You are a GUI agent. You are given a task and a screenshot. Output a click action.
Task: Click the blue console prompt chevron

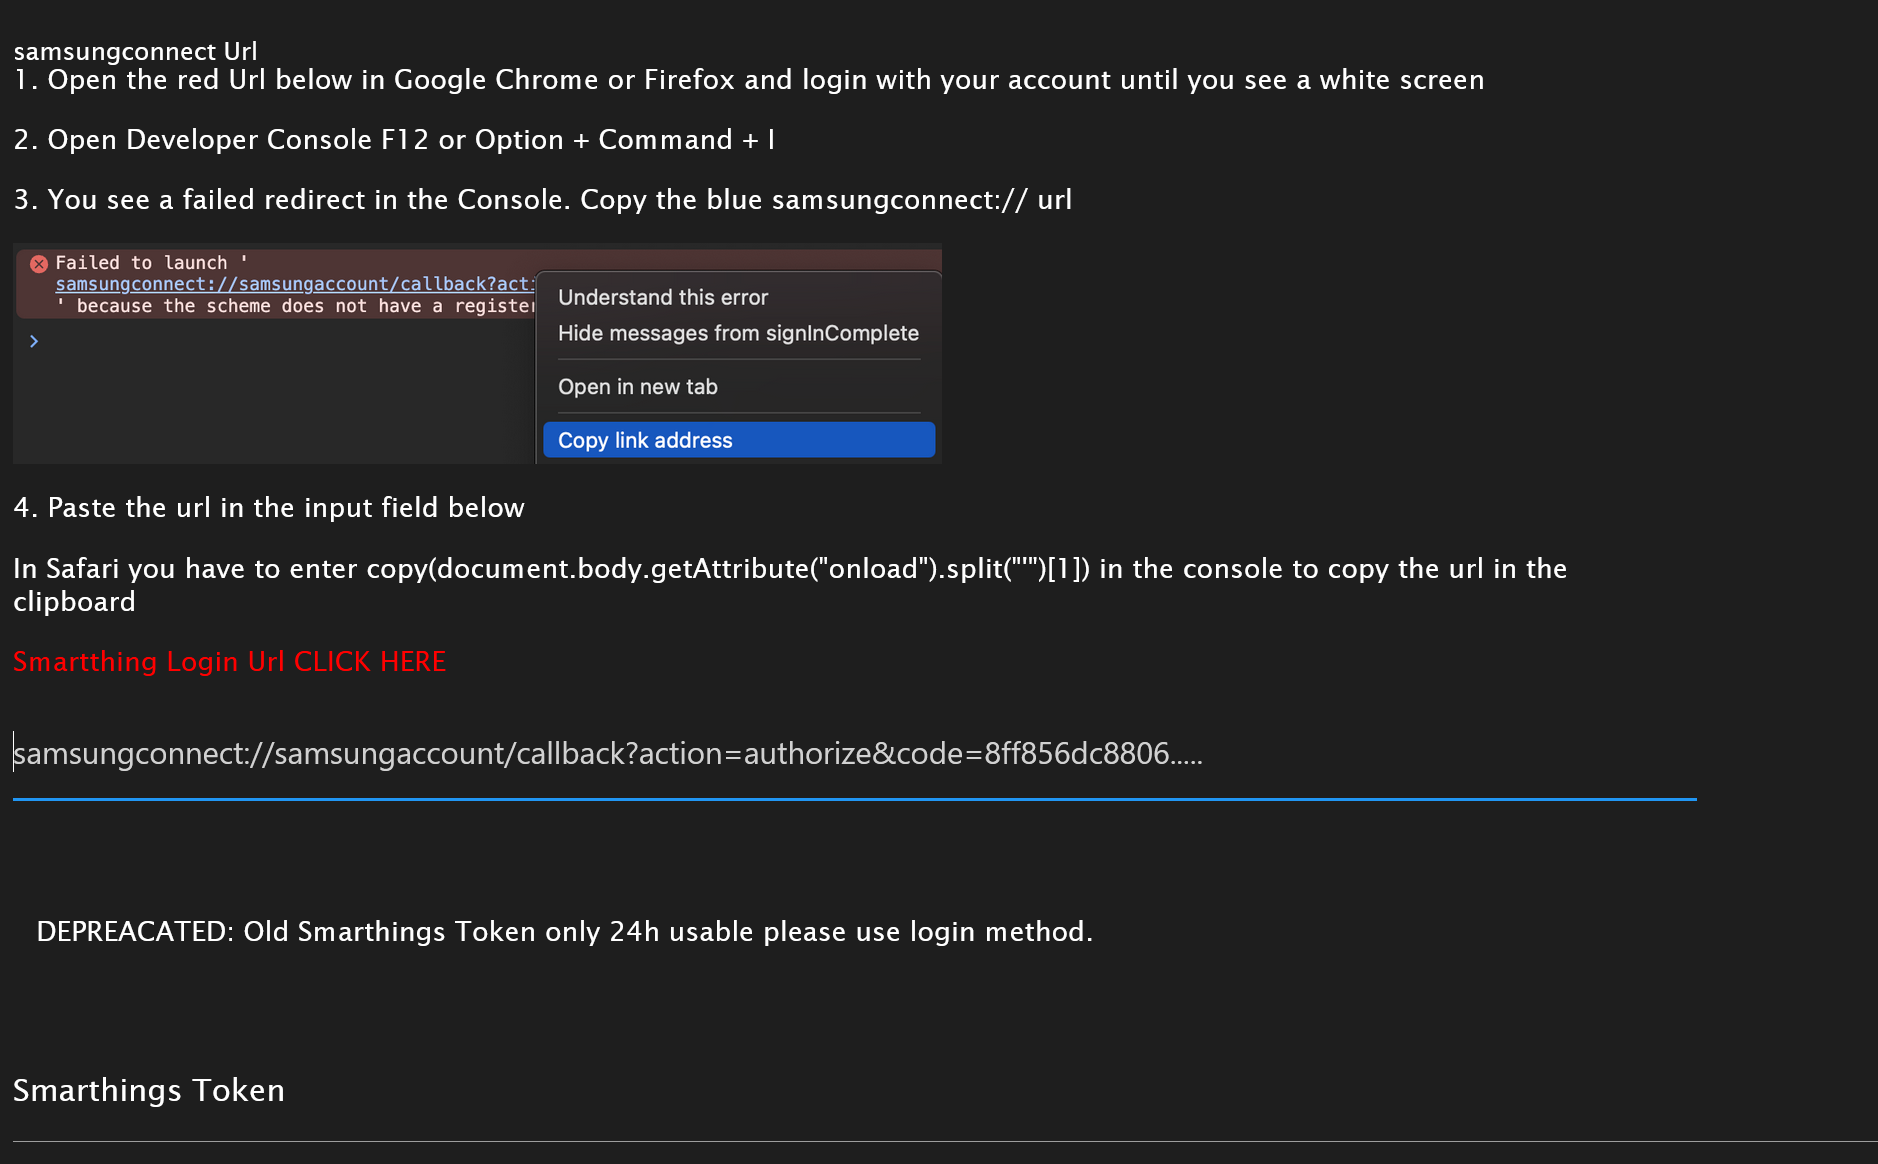(34, 342)
